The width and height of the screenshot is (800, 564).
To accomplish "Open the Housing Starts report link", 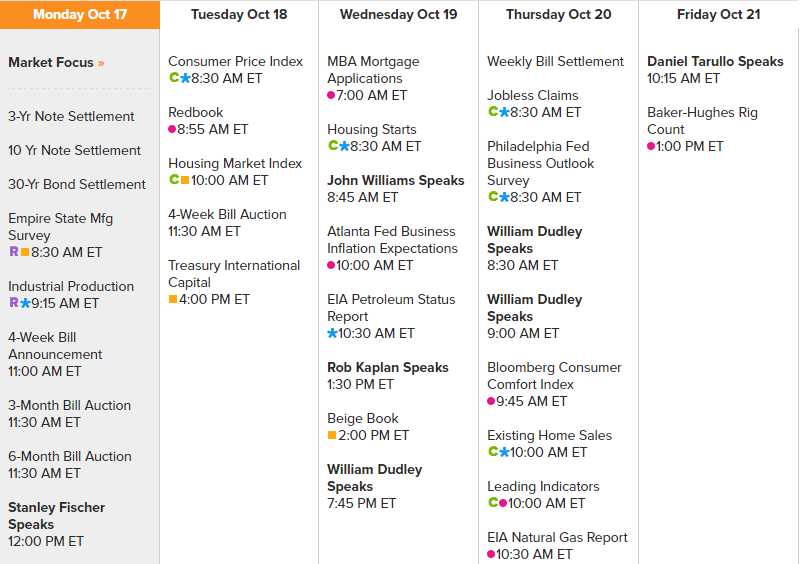I will 372,129.
